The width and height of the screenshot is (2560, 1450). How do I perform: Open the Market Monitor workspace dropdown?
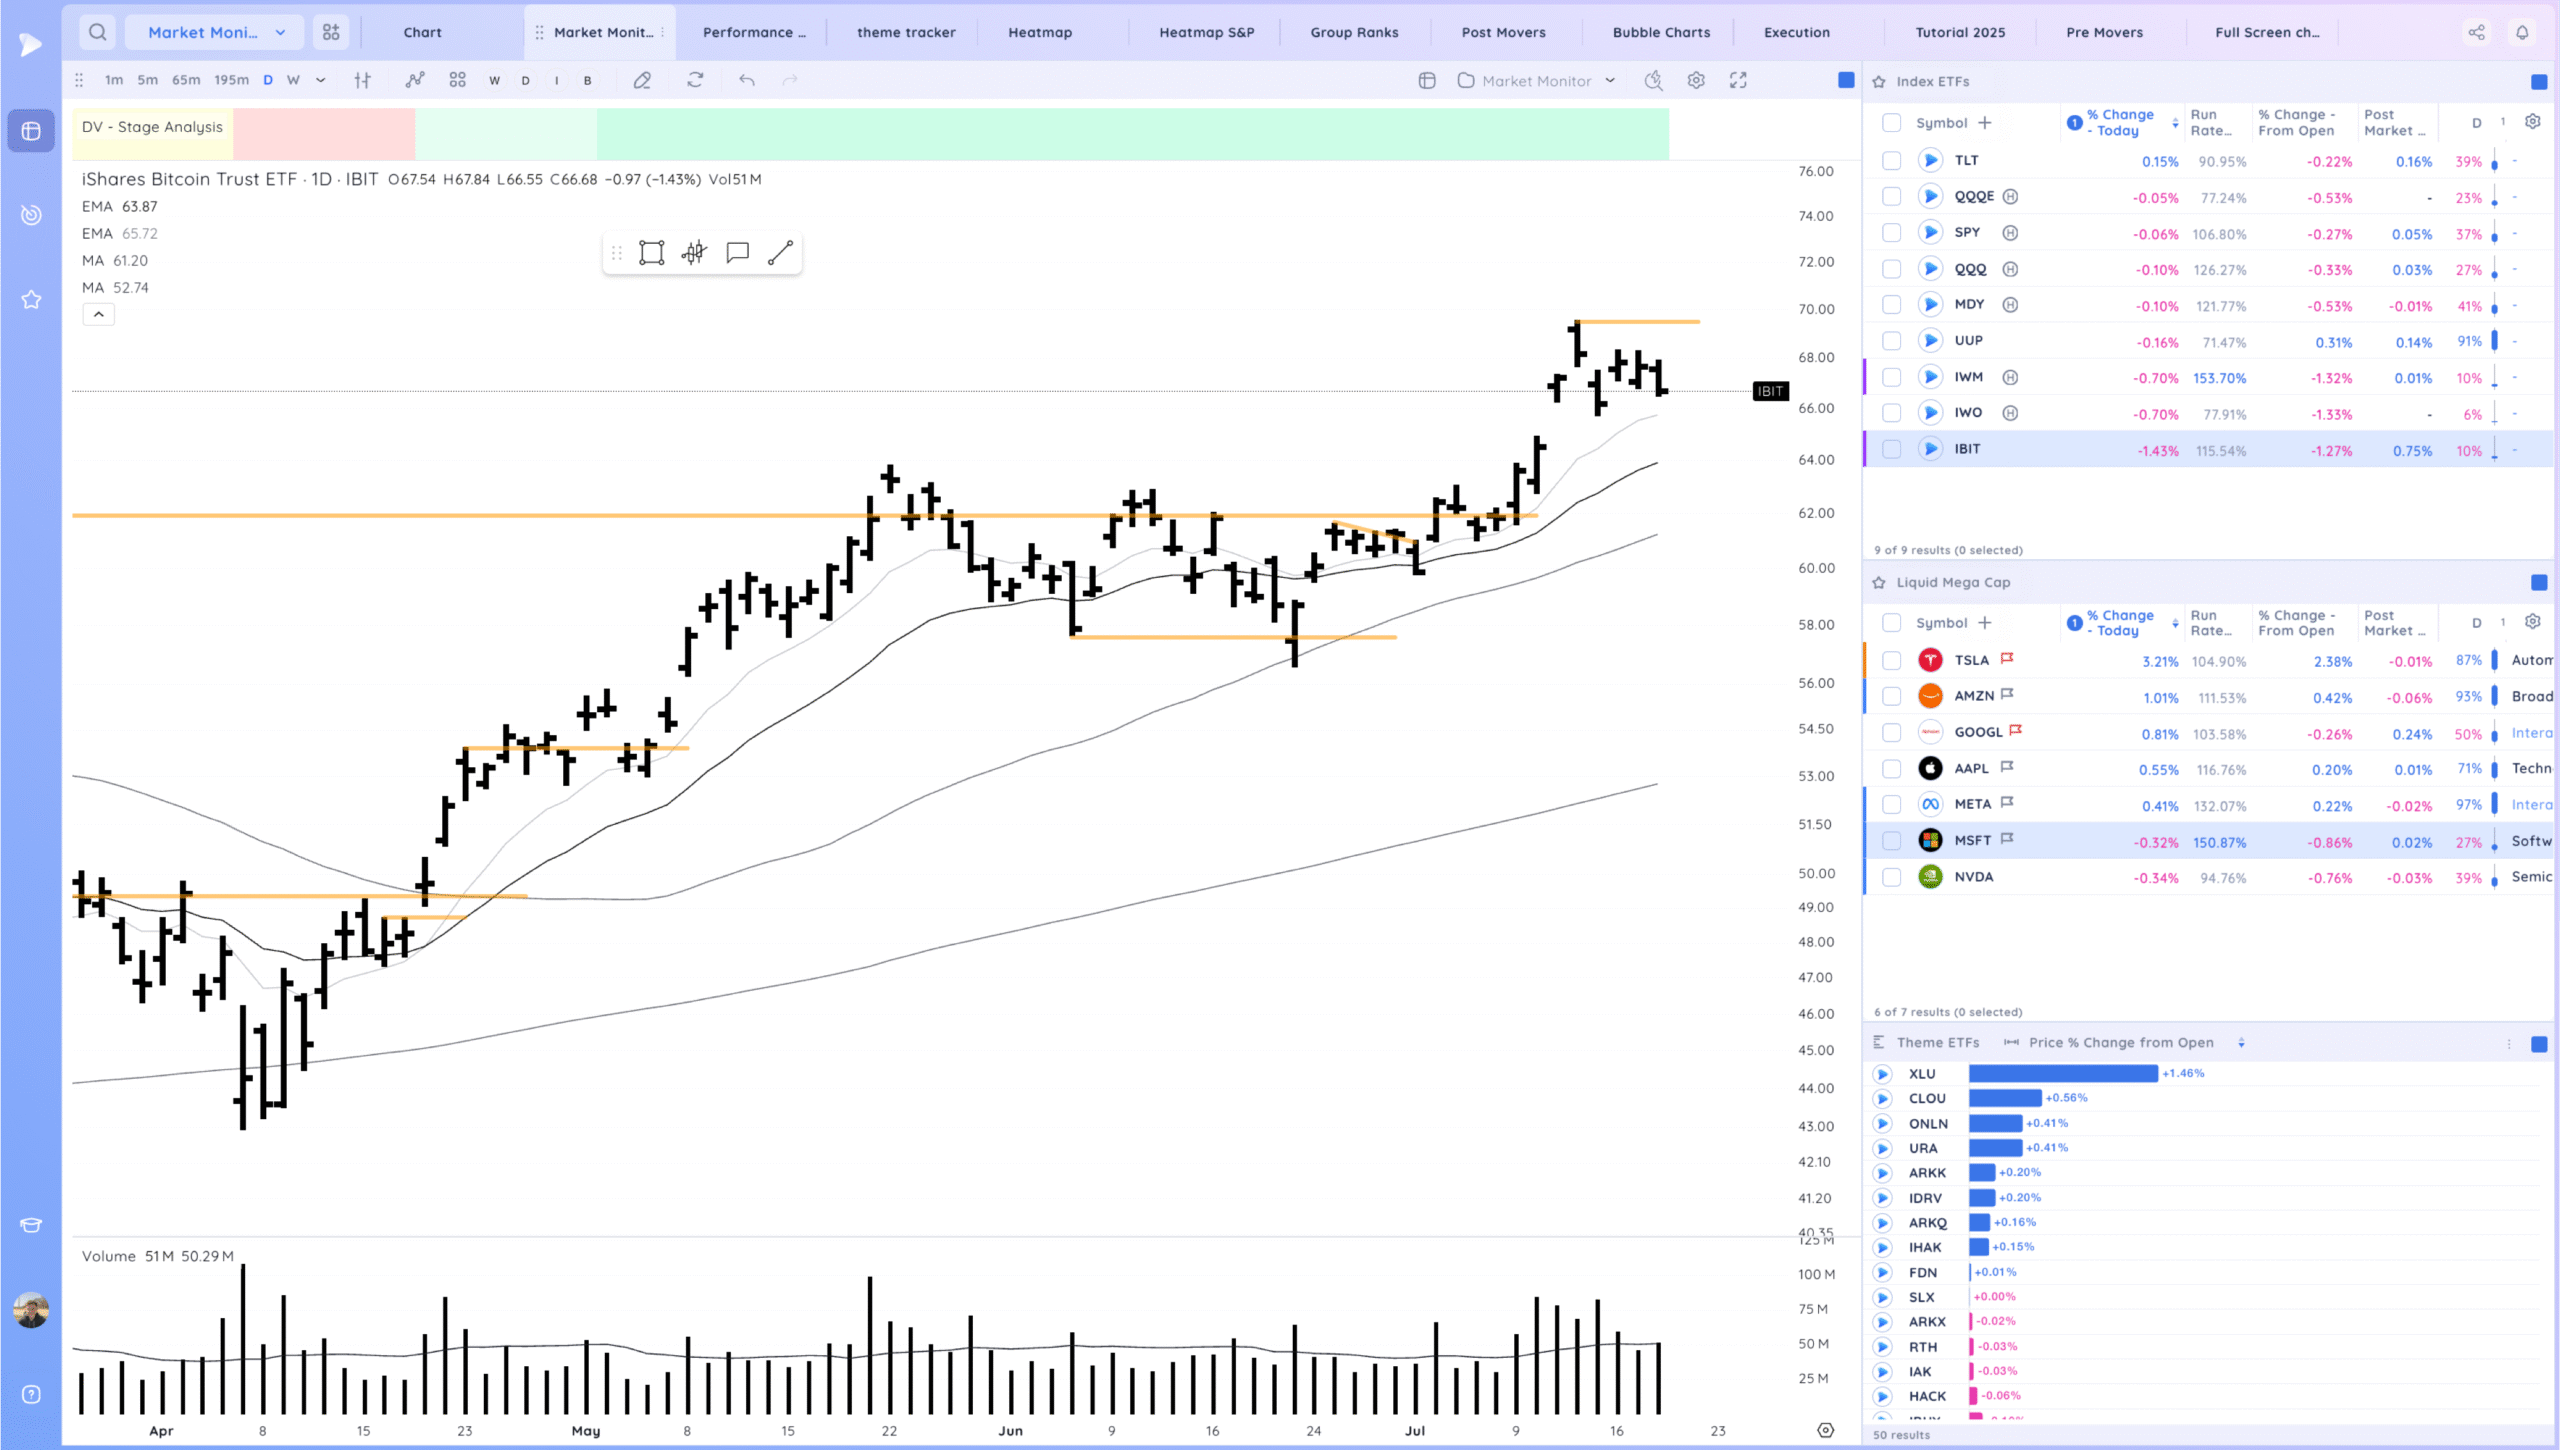[215, 32]
